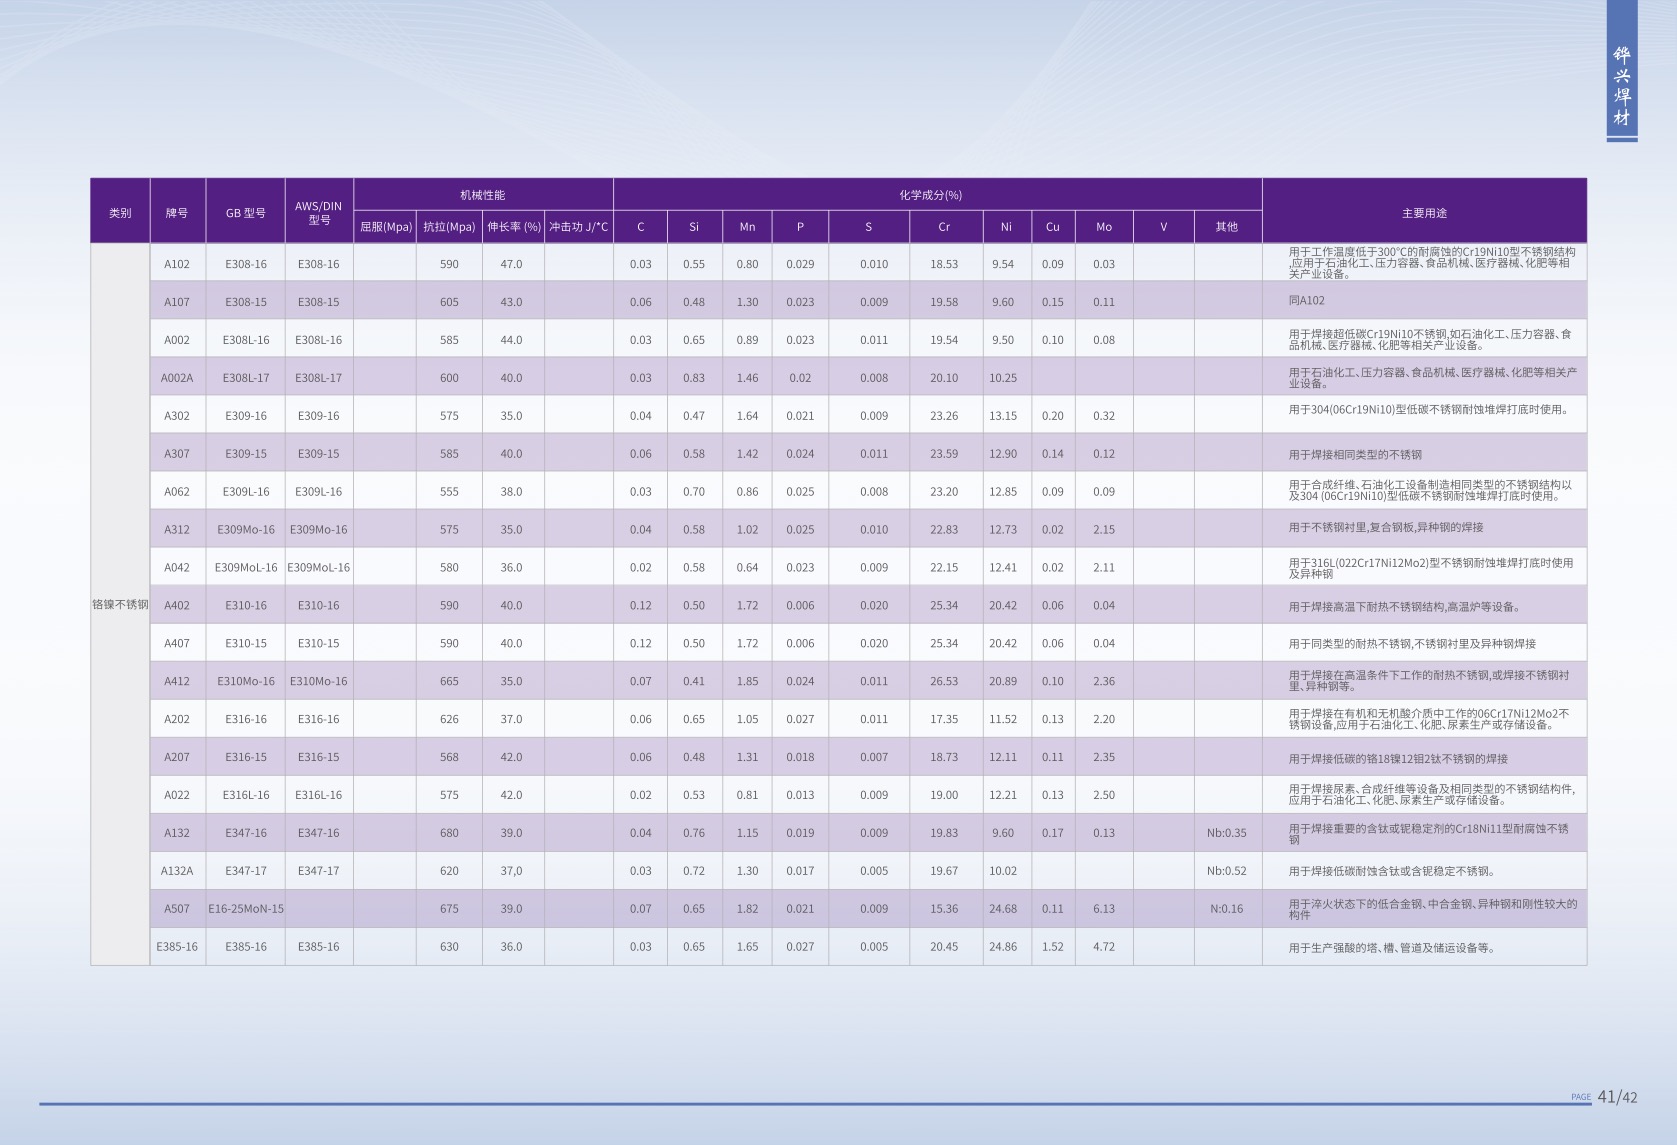Click the E385-16 brand cell in last row
The width and height of the screenshot is (1677, 1145).
coord(177,947)
